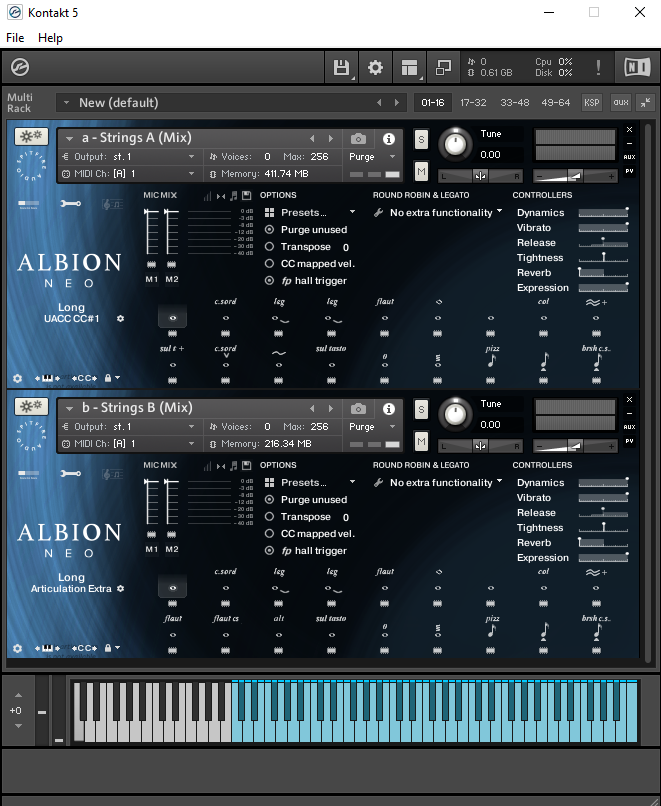Enable Transpose option in Strings A
Viewport: 661px width, 806px height.
pyautogui.click(x=269, y=247)
